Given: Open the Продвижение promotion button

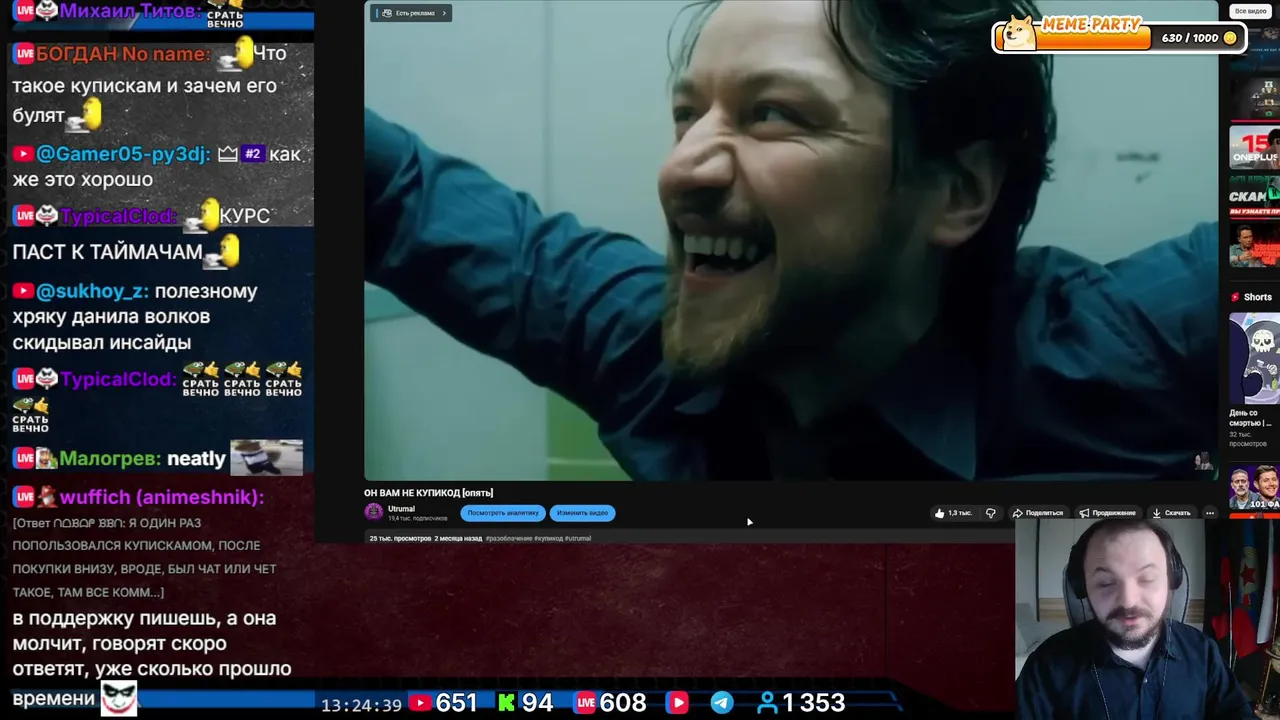Looking at the screenshot, I should 1107,513.
